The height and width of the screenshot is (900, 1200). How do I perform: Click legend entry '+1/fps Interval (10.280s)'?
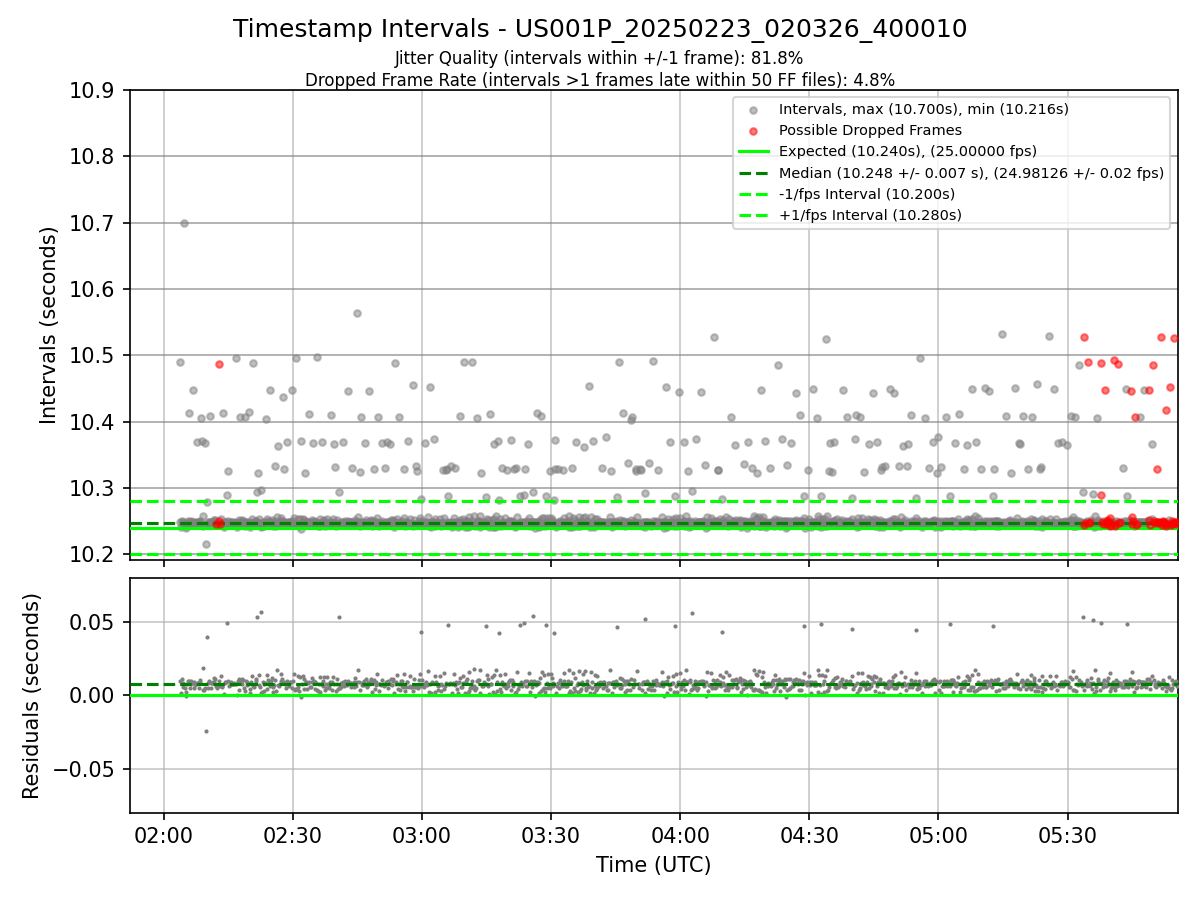870,215
